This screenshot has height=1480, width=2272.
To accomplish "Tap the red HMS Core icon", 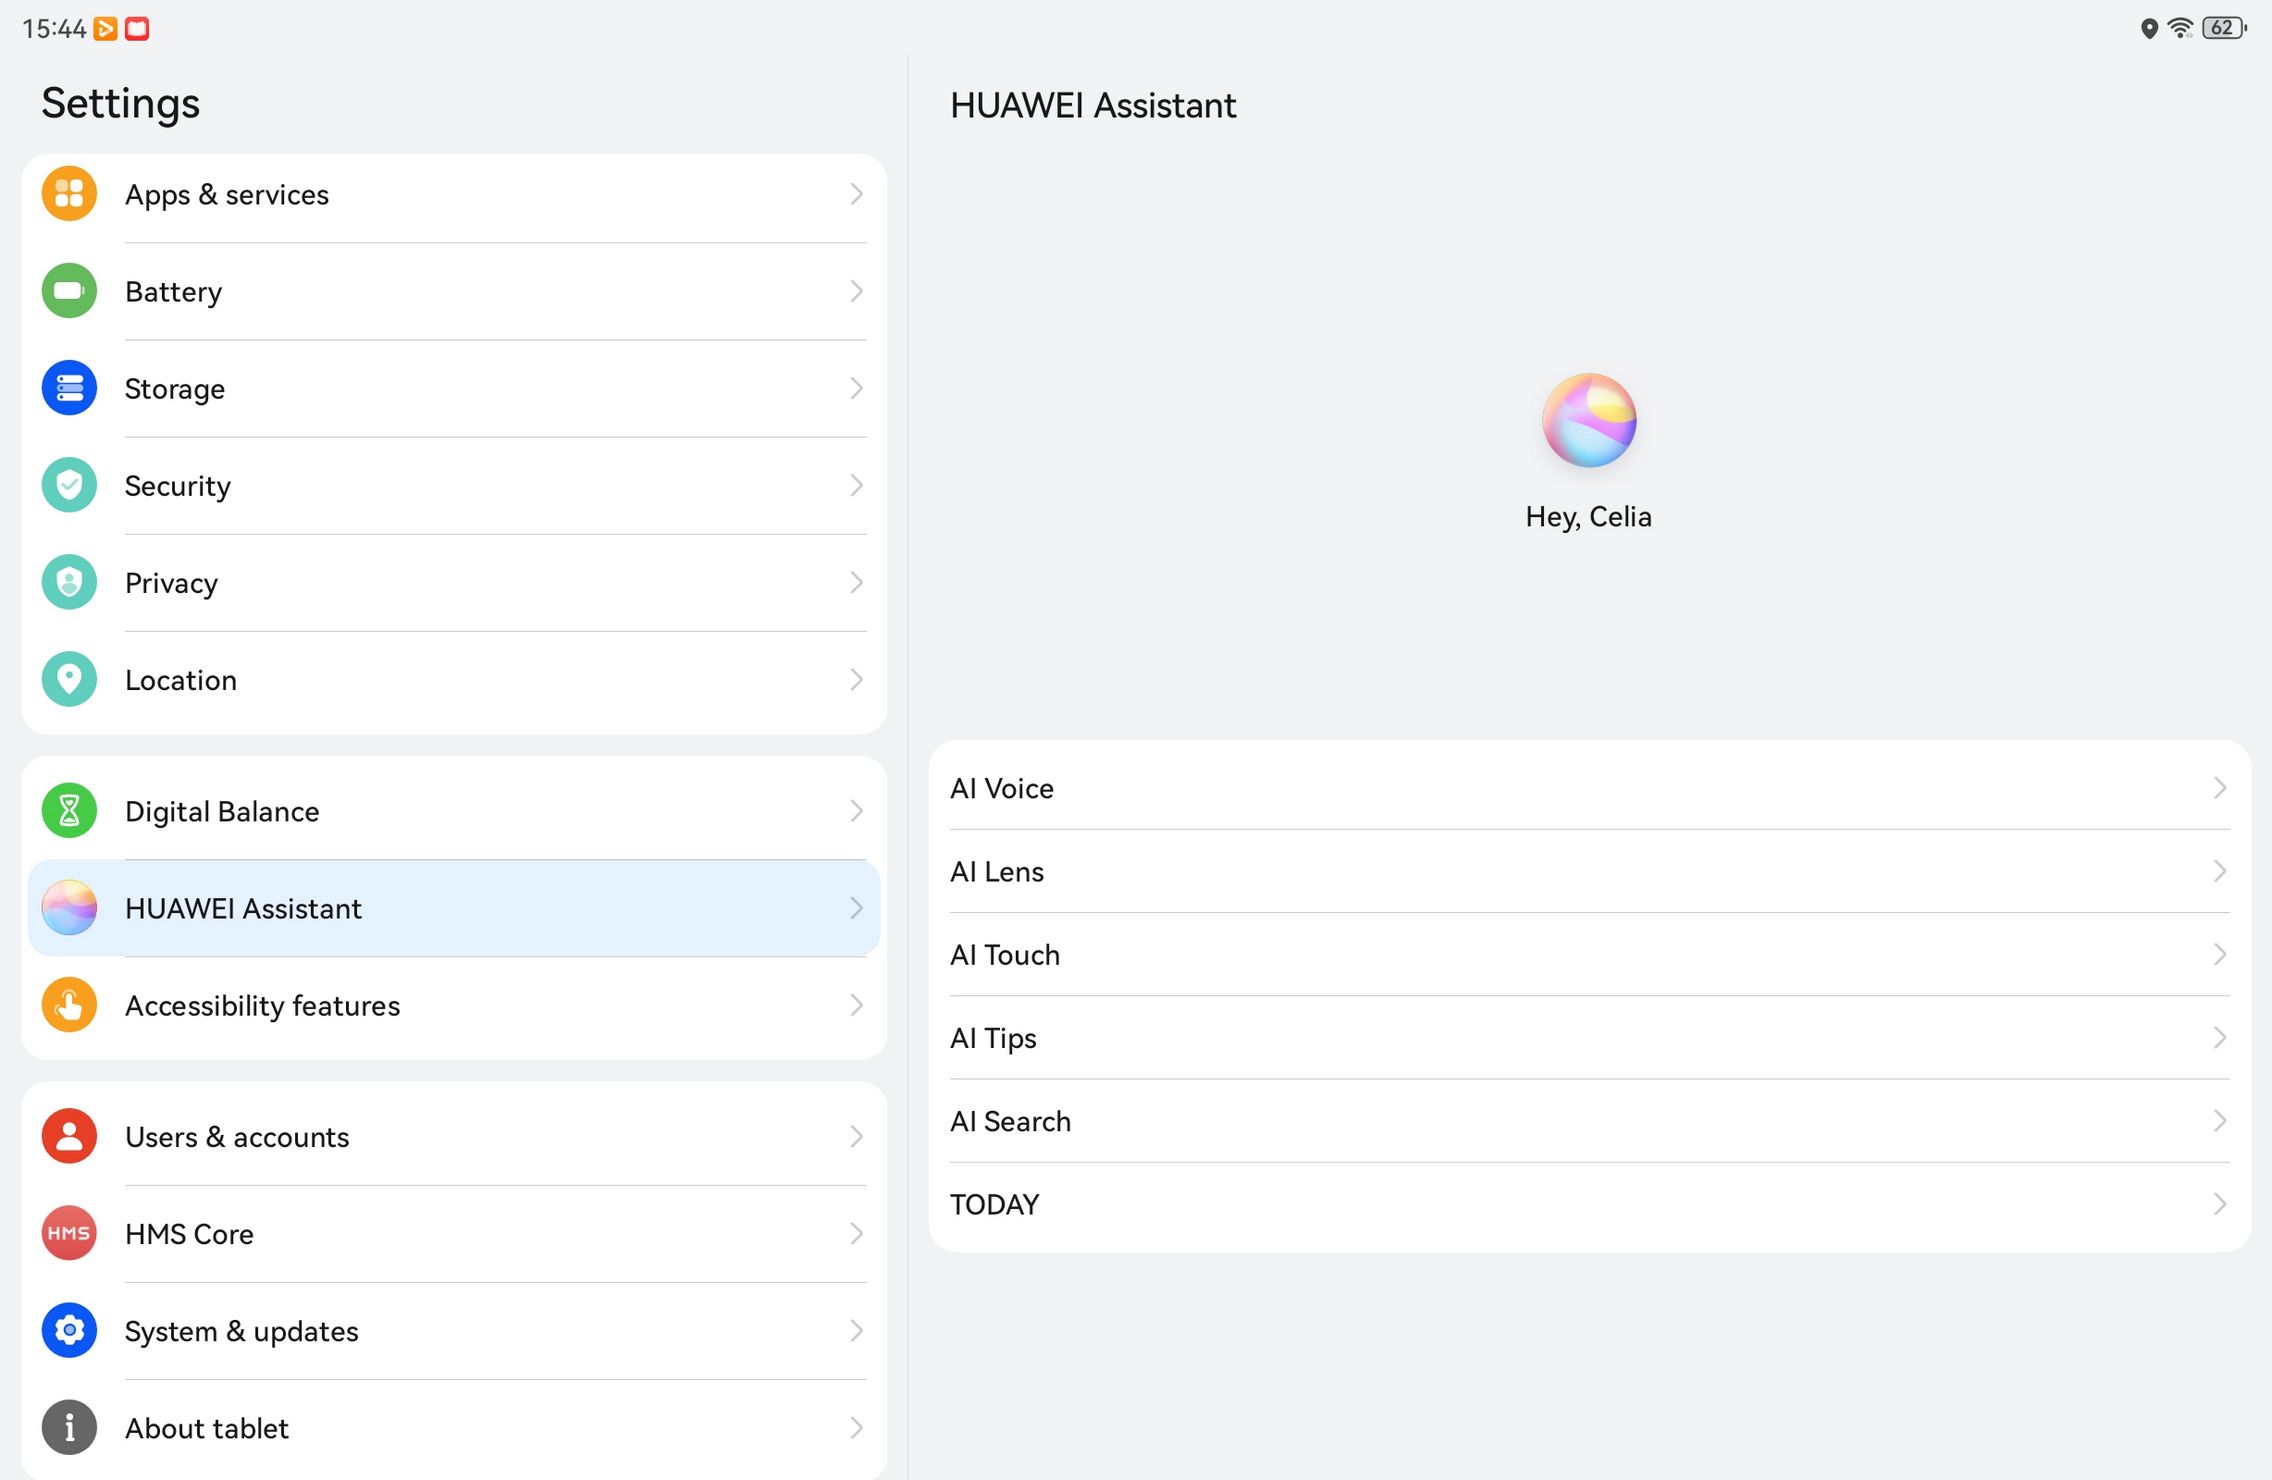I will tap(69, 1233).
